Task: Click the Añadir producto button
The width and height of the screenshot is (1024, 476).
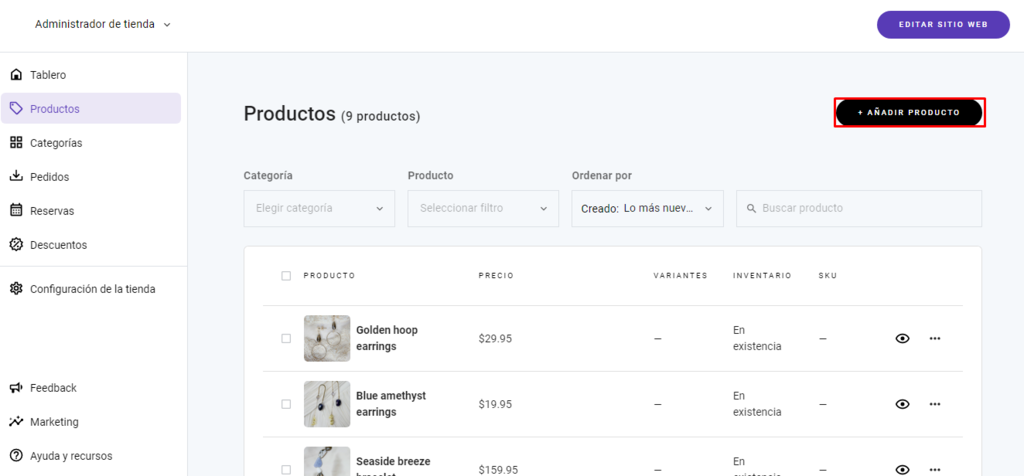Action: pyautogui.click(x=909, y=112)
